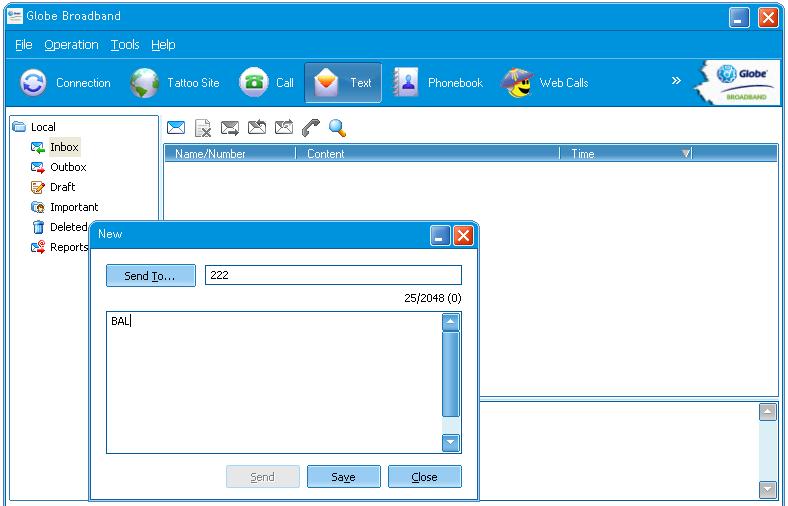
Task: Click the message area scroll up arrow
Action: (x=451, y=322)
